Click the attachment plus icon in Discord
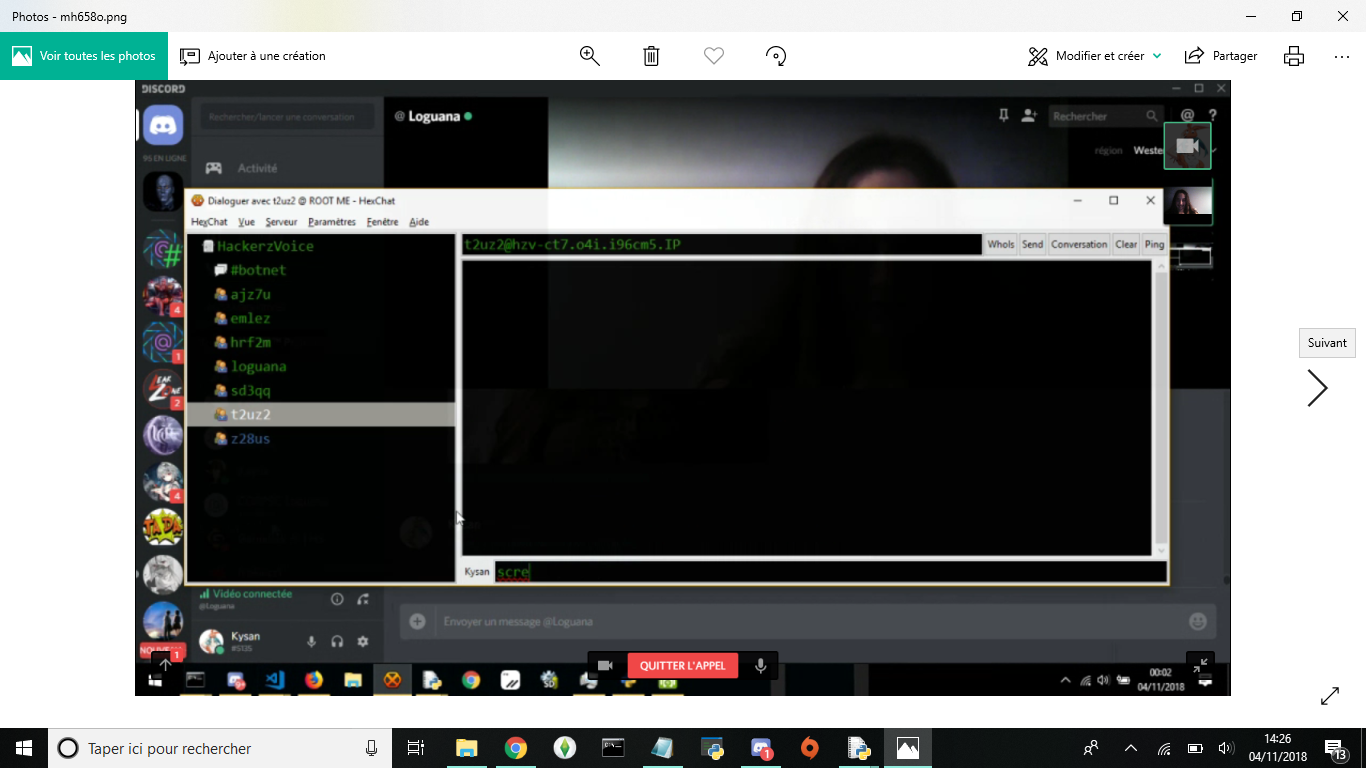This screenshot has height=768, width=1366. pos(418,621)
